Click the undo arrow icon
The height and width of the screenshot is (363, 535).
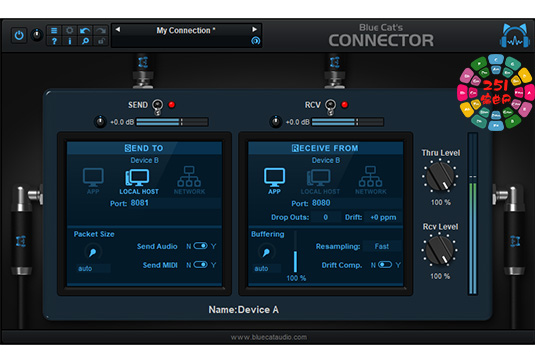[85, 31]
